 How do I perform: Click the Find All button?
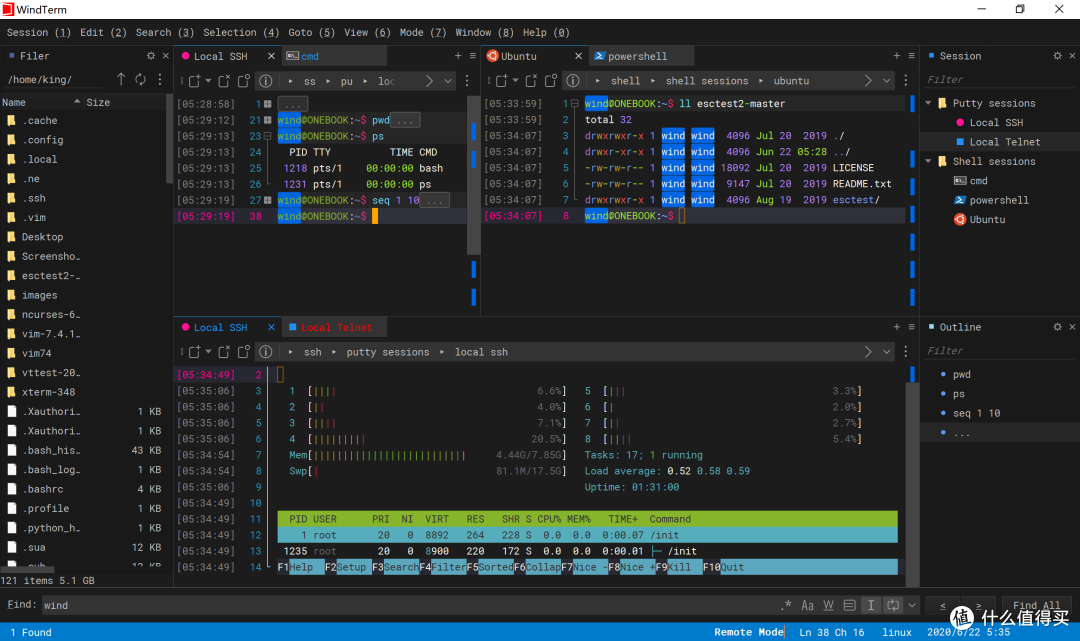[x=1036, y=605]
